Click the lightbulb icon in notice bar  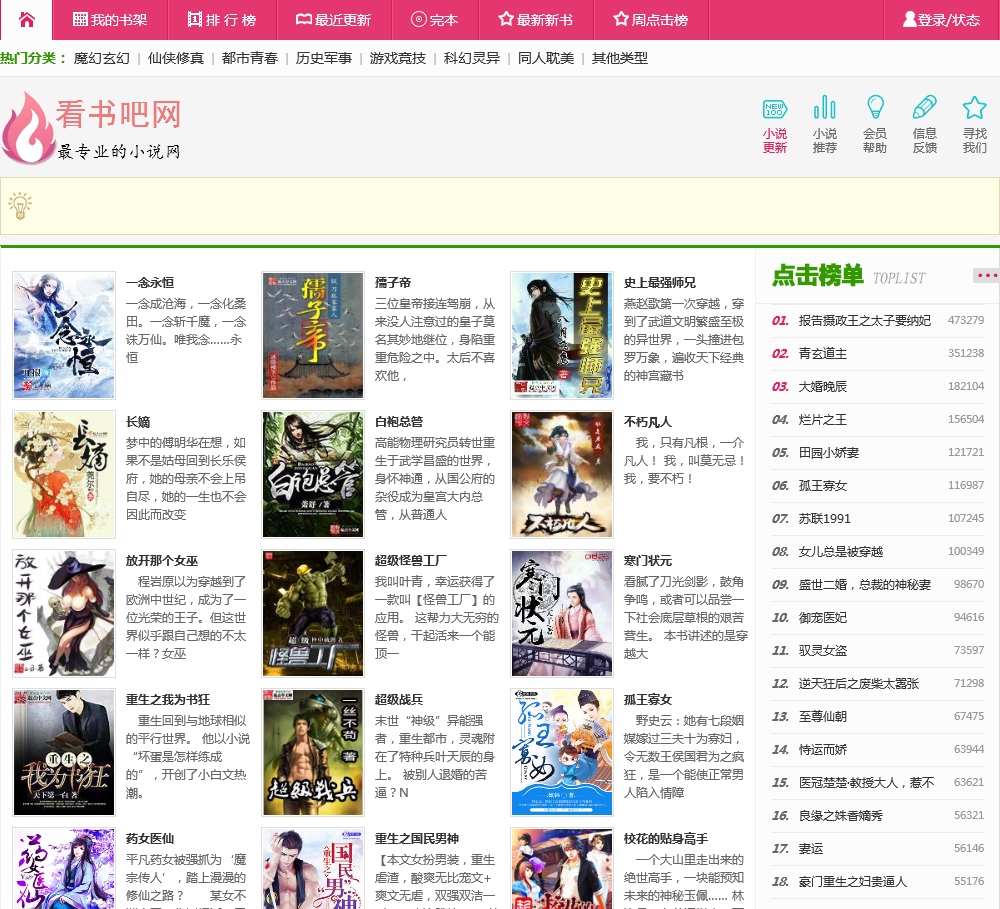pos(20,205)
